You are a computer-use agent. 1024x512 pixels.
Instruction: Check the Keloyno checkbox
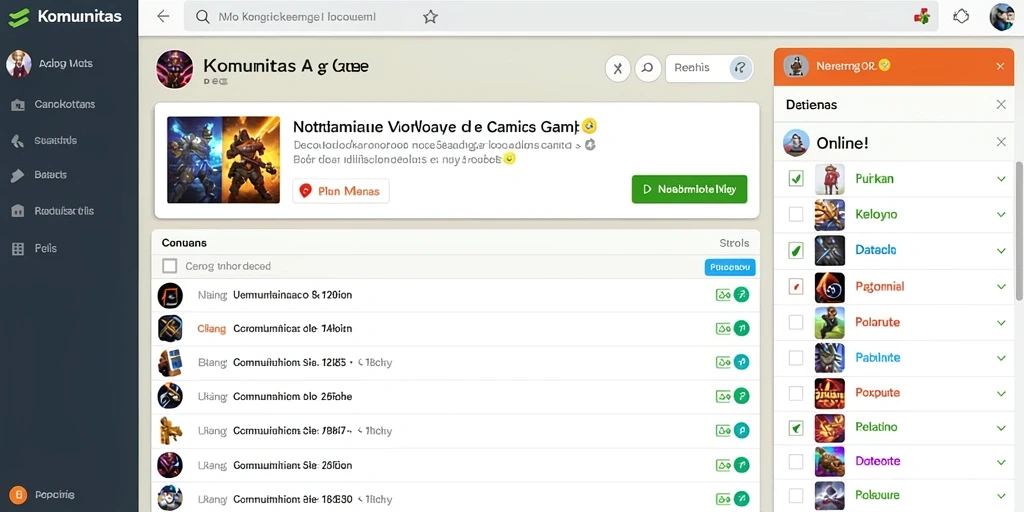tap(795, 214)
